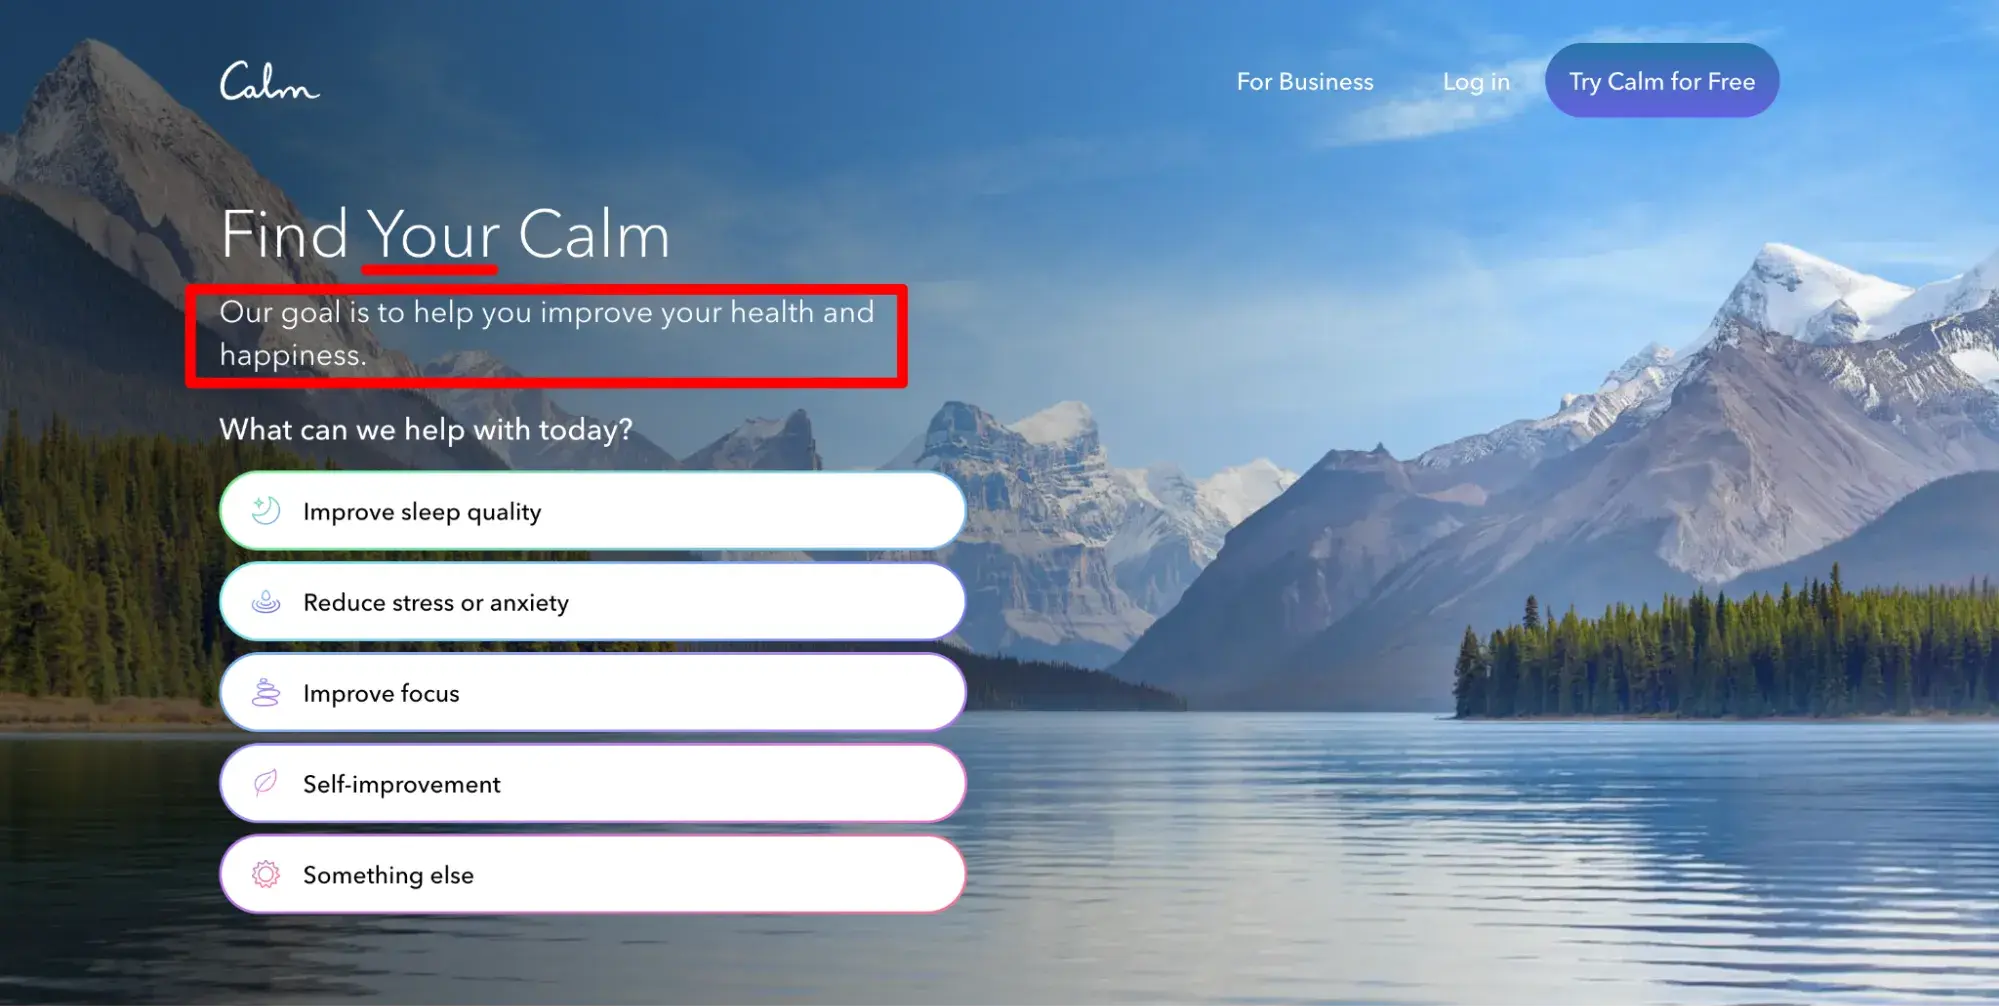The image size is (1999, 1007).
Task: Click the underlined word Your in heading
Action: [x=432, y=236]
